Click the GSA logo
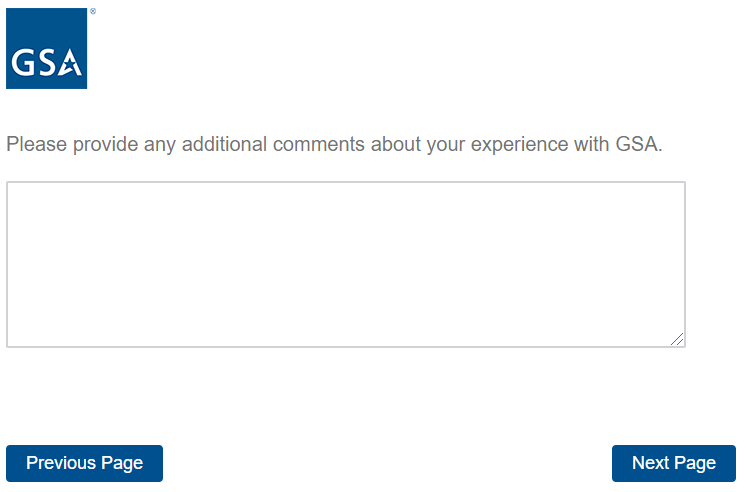 coord(46,48)
